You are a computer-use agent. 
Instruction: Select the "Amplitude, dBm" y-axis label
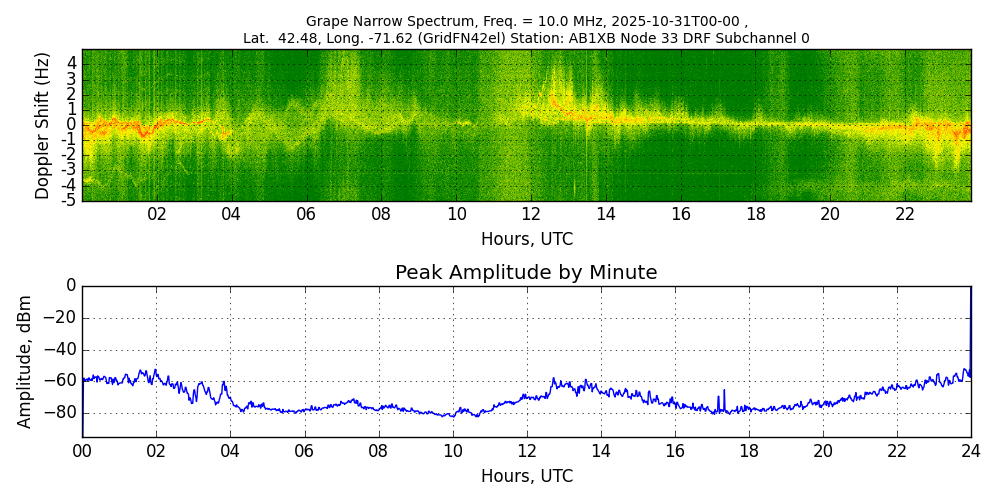click(25, 361)
